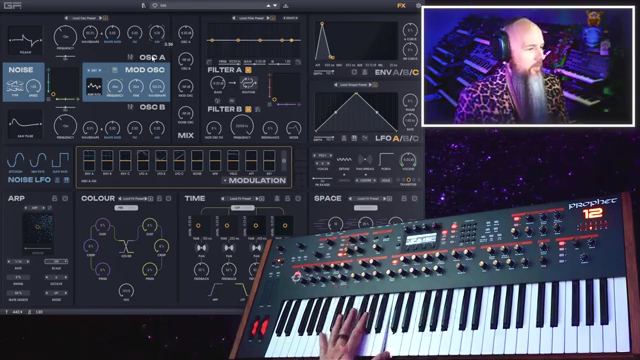Toggle the ARP lock icon

[54, 198]
